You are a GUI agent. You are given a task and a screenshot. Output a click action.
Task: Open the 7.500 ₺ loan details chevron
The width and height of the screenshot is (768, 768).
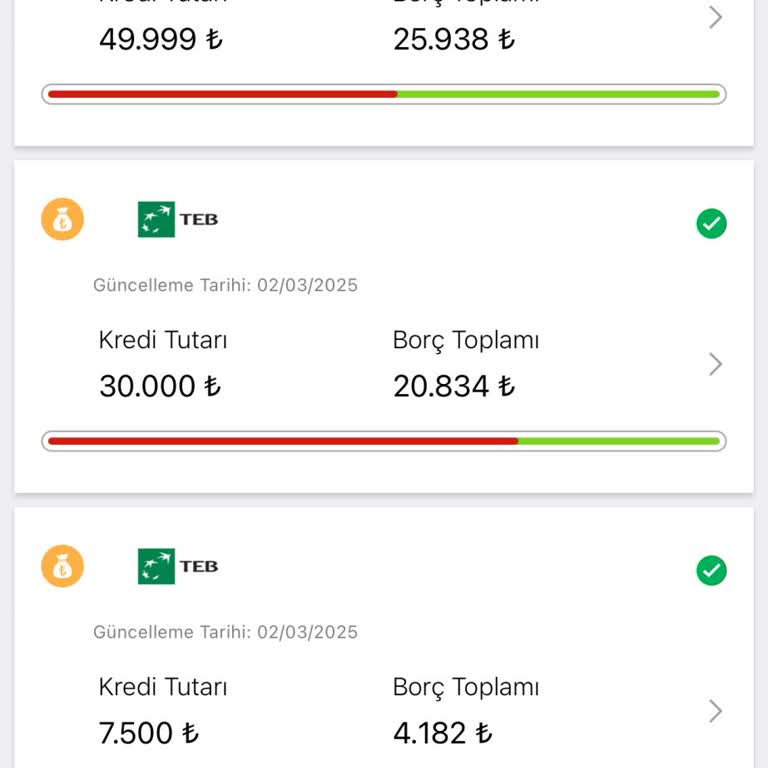715,711
